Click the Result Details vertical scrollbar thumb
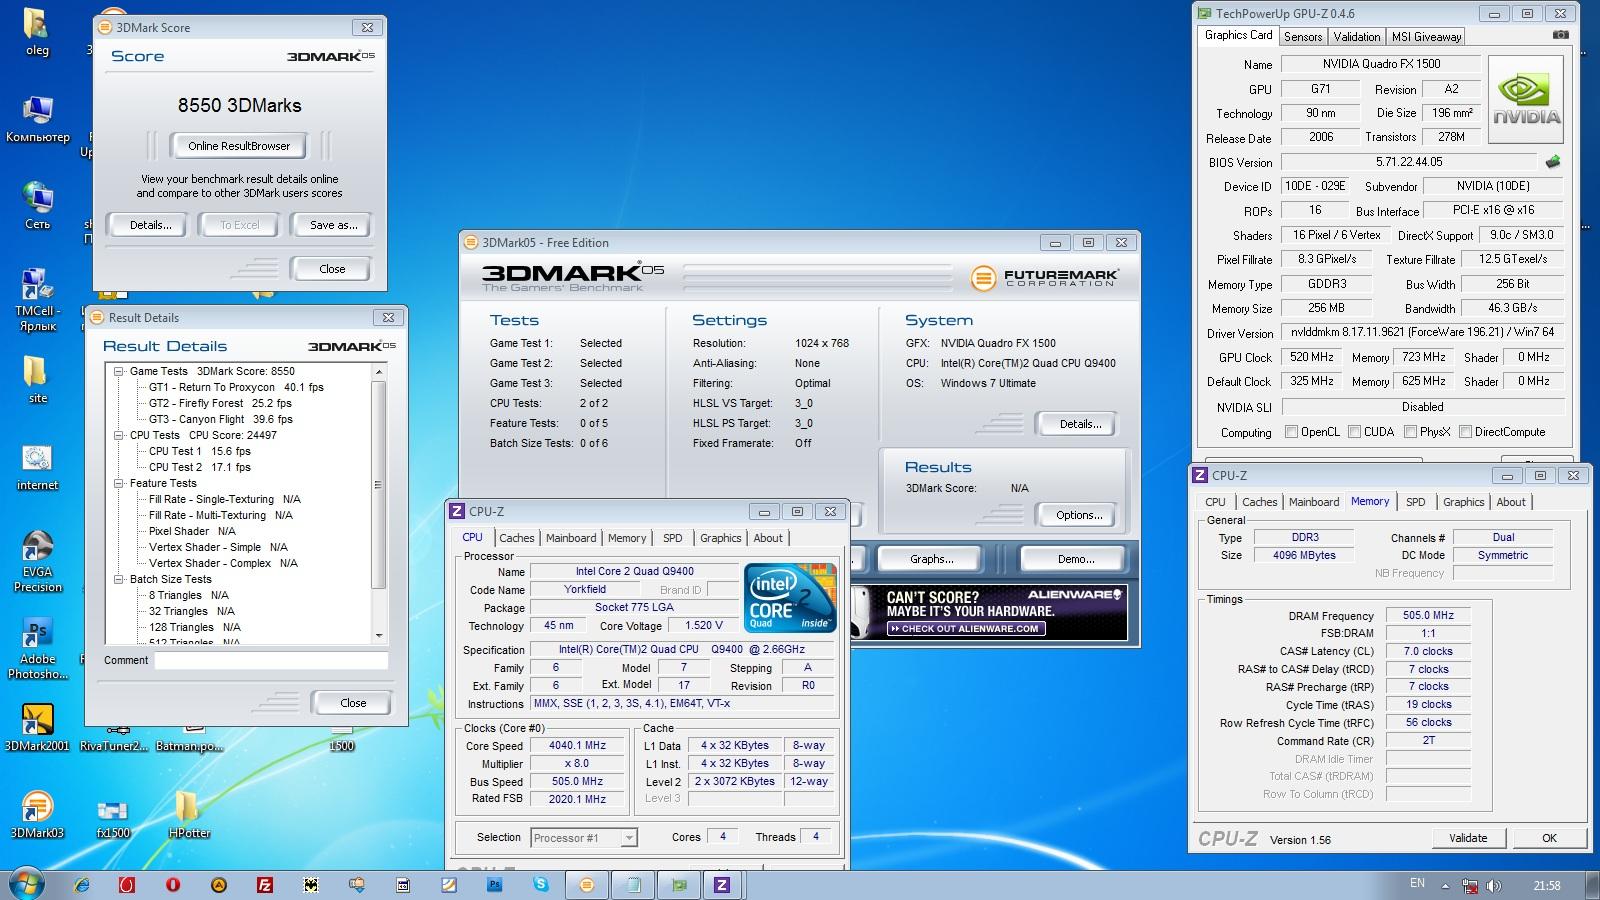 point(379,483)
